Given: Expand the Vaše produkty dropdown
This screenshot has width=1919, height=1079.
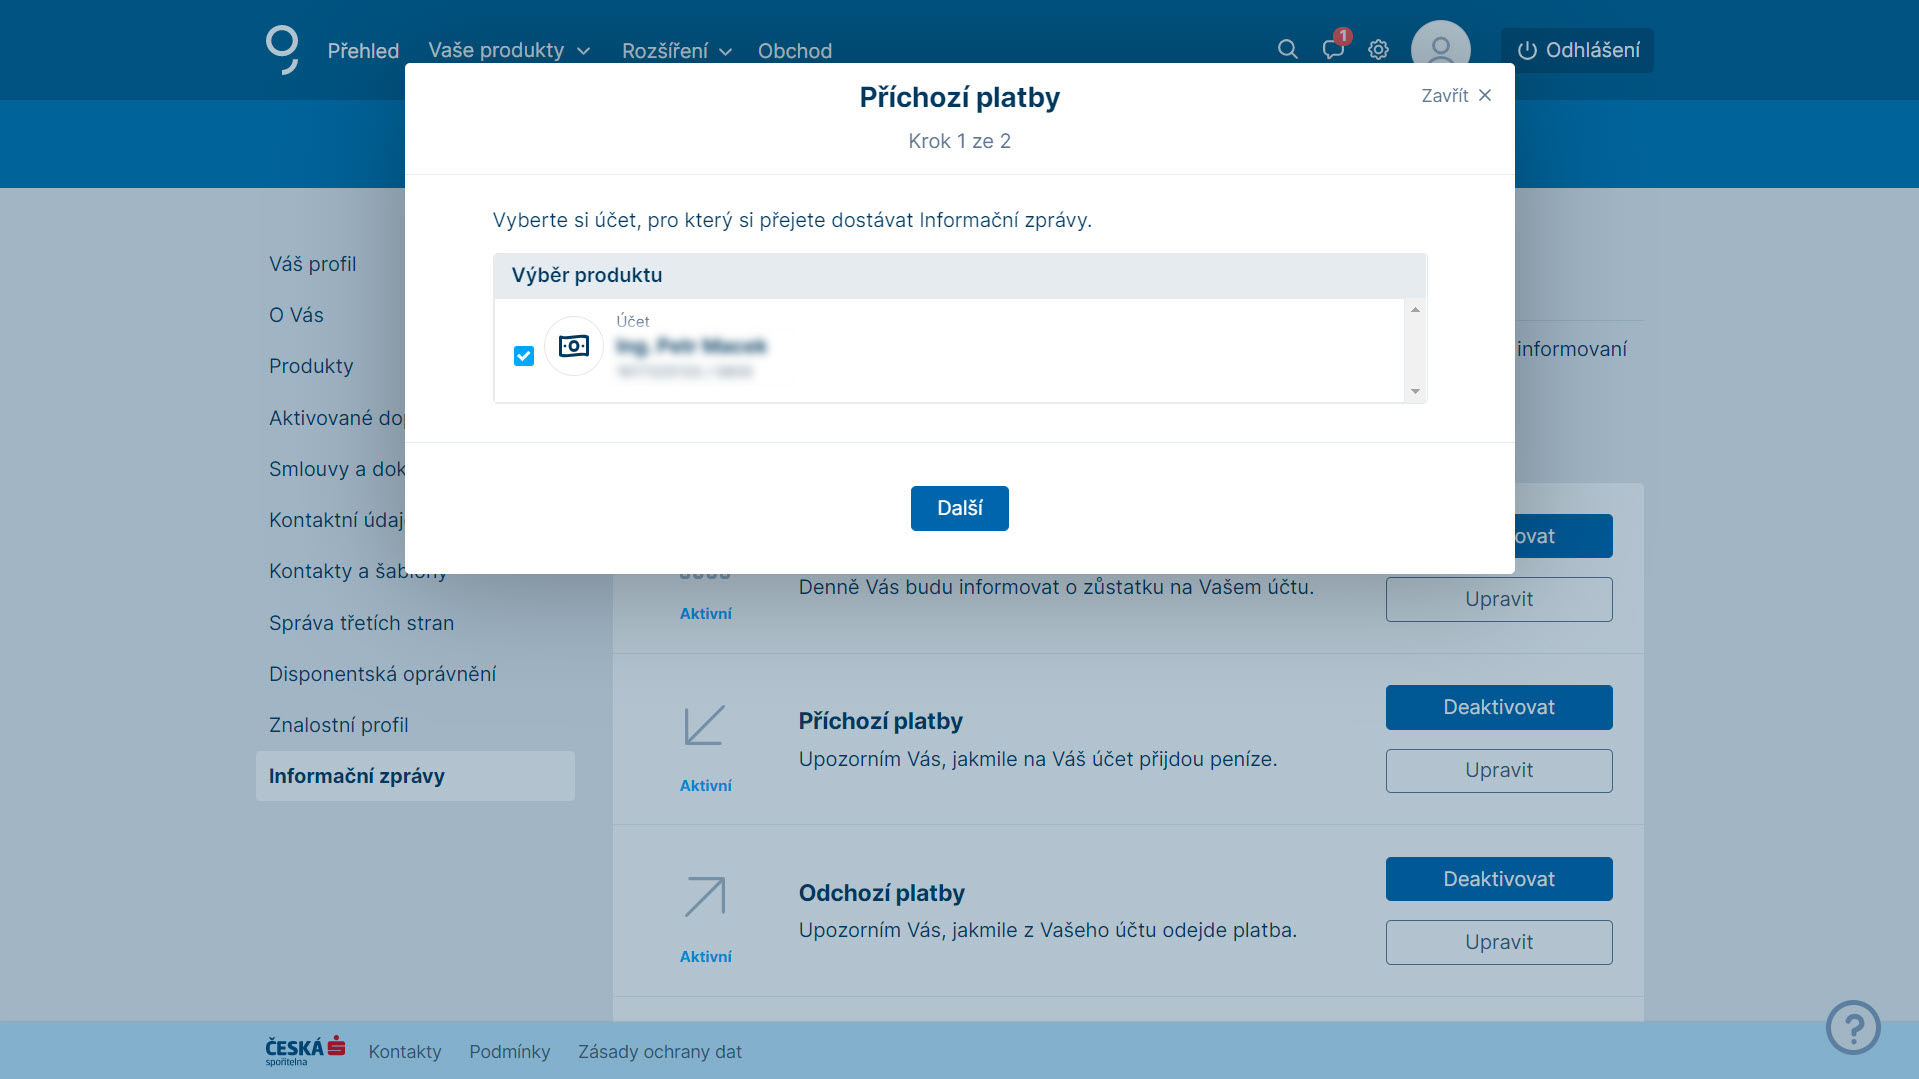Looking at the screenshot, I should tap(508, 51).
